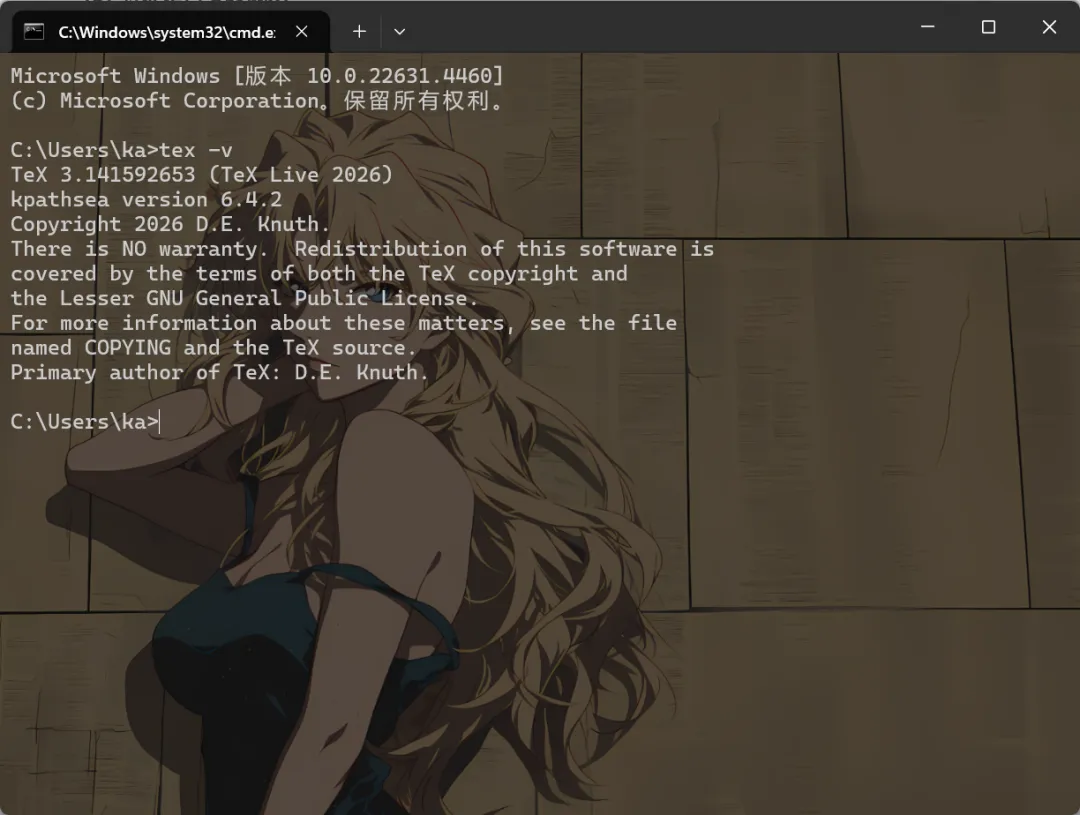Click the 'Copyright 2026 D.E. Knuth.' line
Screen dimensions: 1080x815
170,225
